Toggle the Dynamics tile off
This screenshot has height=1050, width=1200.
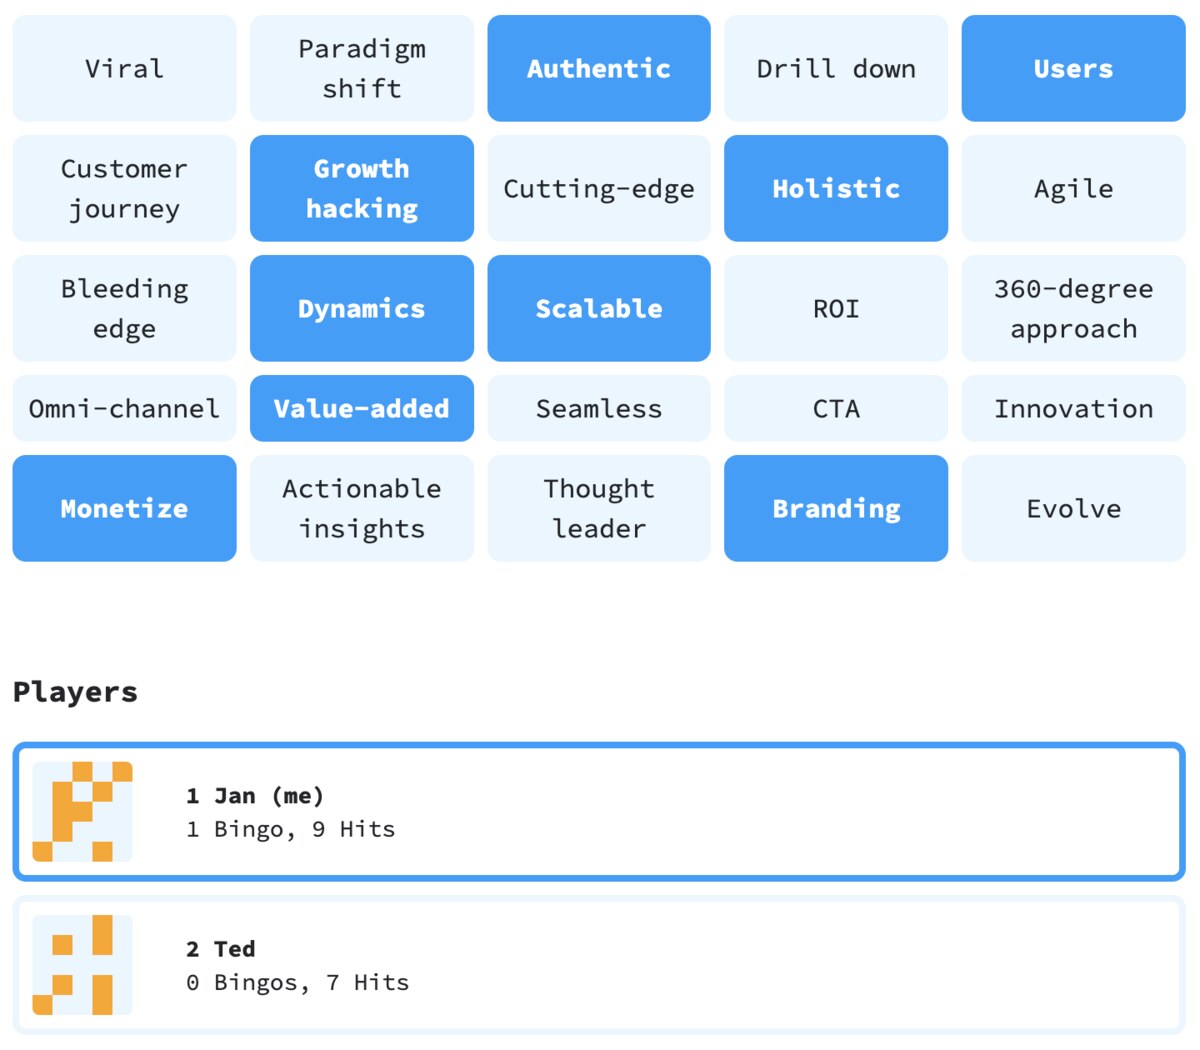tap(361, 308)
